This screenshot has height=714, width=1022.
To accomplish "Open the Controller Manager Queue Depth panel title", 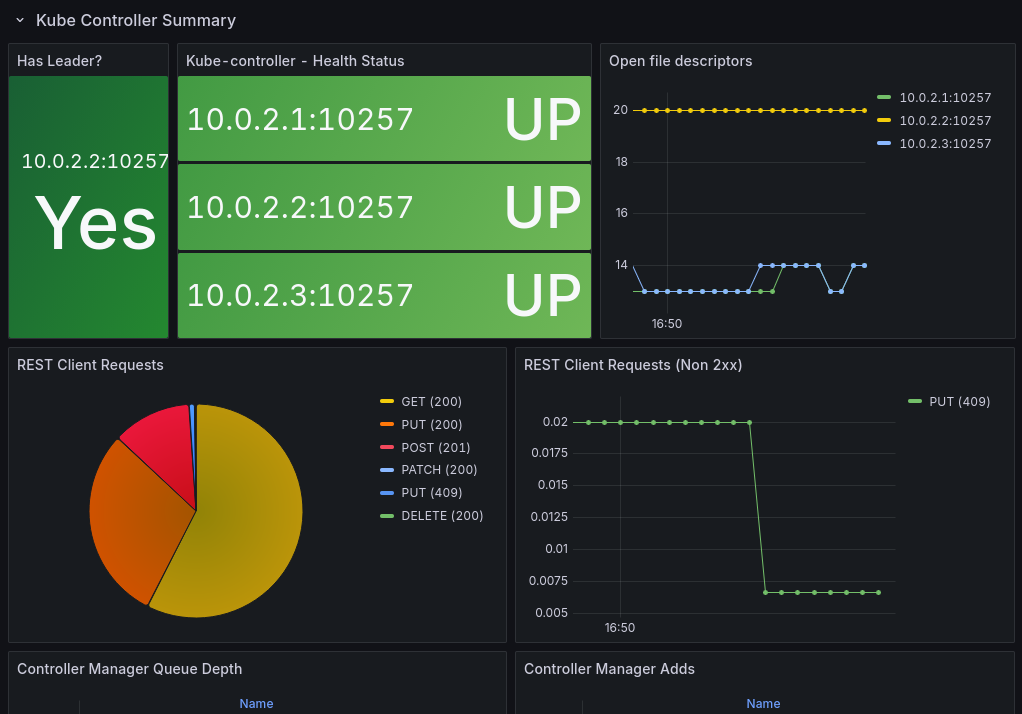I will coord(129,668).
